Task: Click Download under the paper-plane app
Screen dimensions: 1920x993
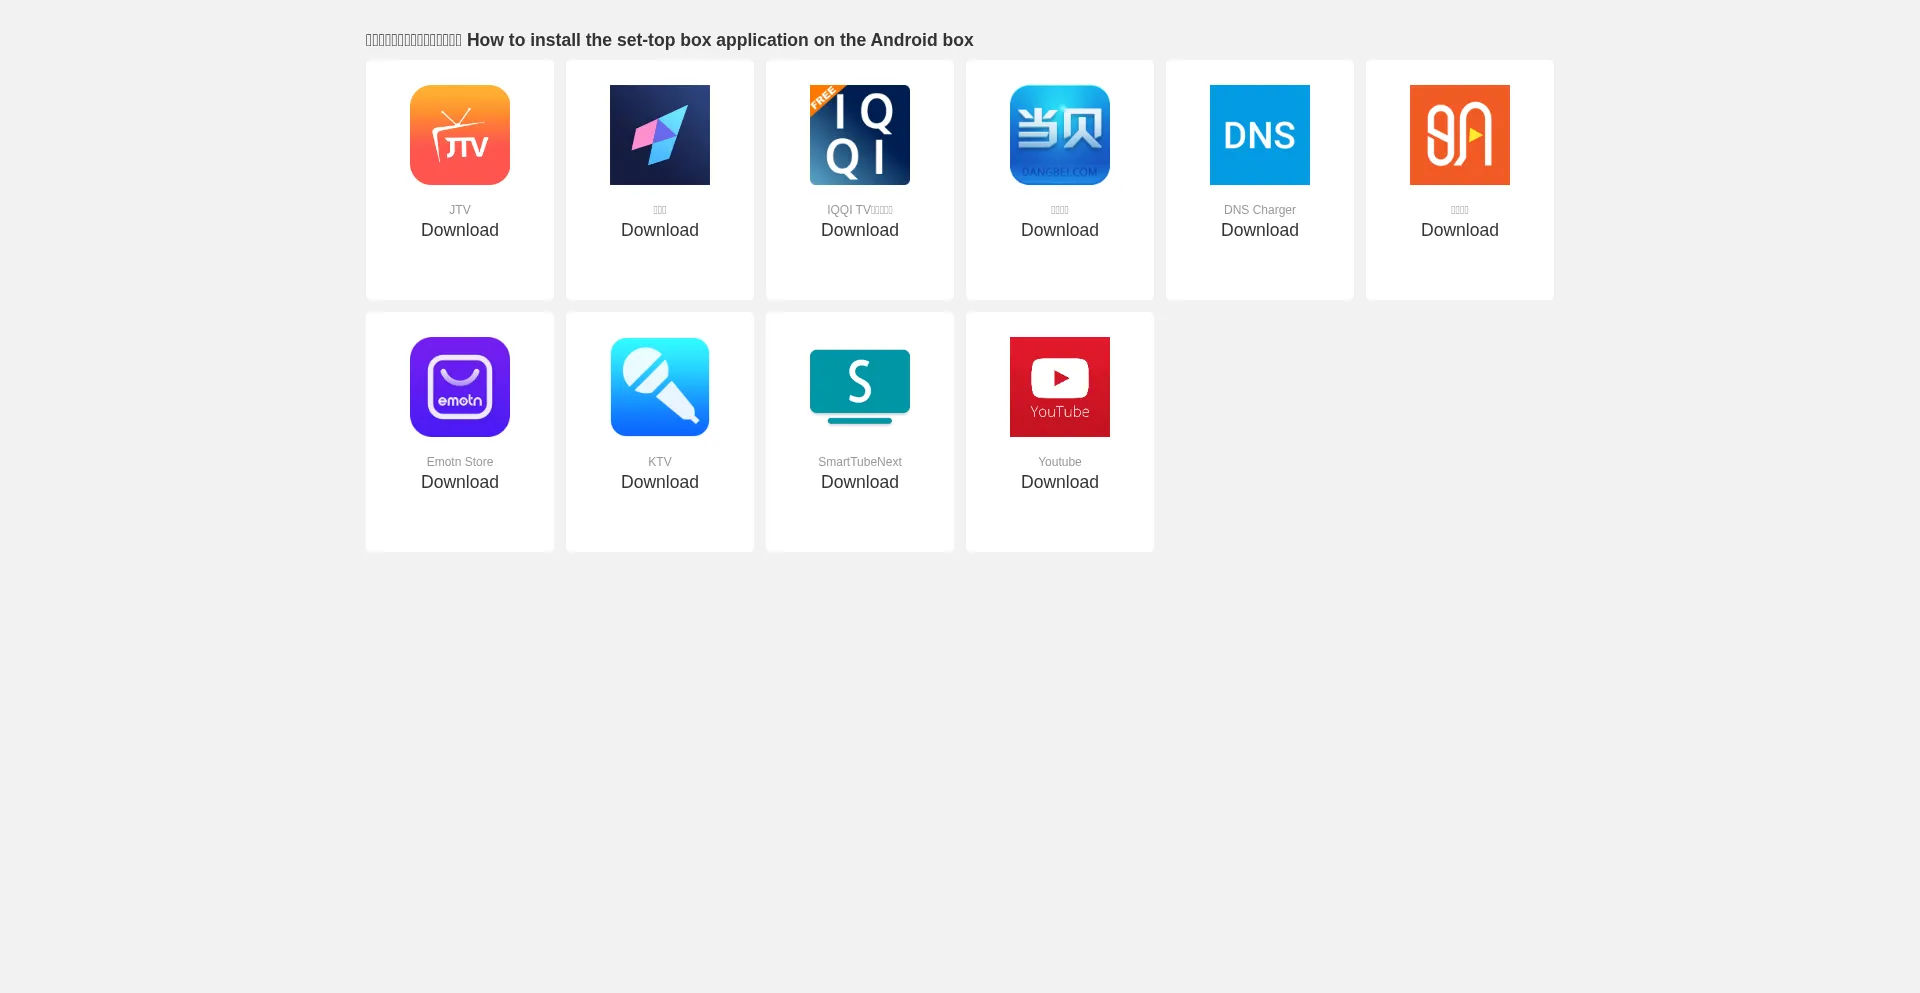Action: (x=660, y=230)
